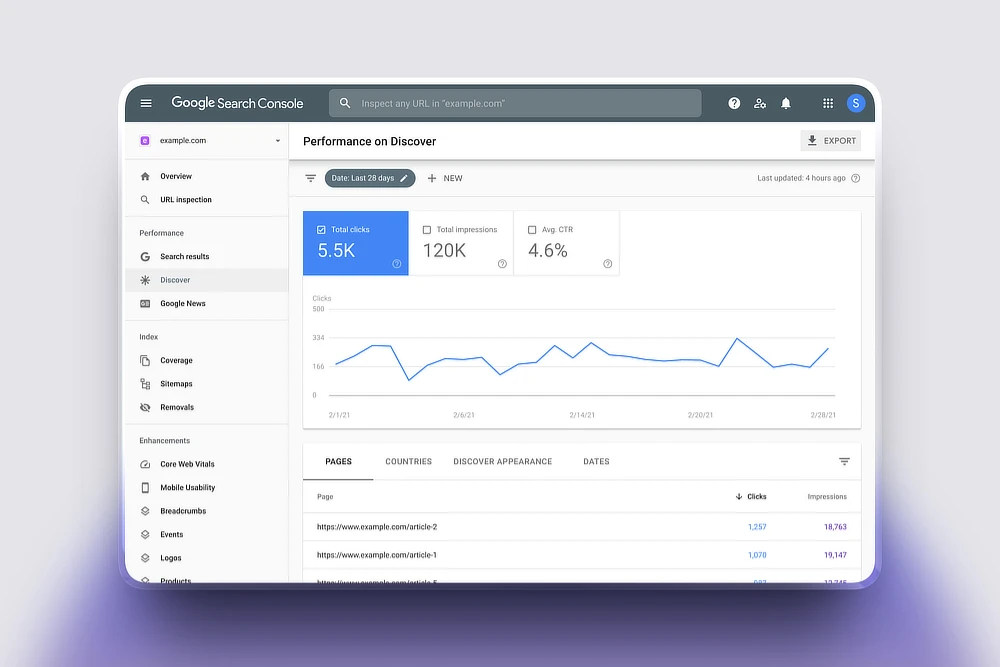Click the 18,763 impressions value
Screen dimensions: 1000x667
(x=835, y=527)
